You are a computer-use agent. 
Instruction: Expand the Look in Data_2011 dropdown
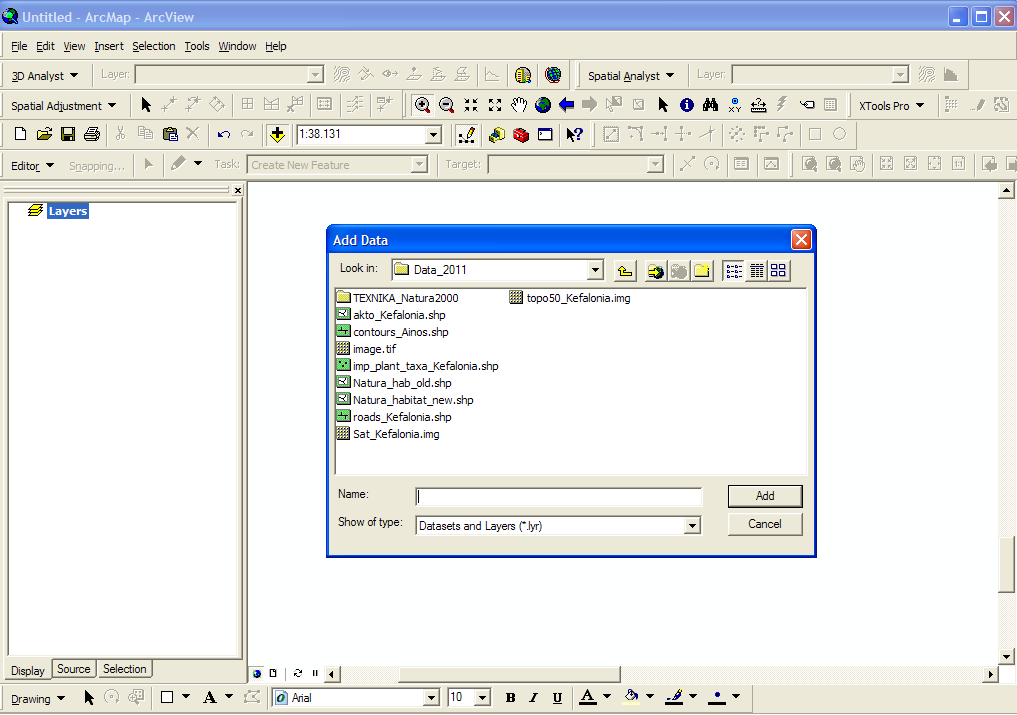coord(595,270)
